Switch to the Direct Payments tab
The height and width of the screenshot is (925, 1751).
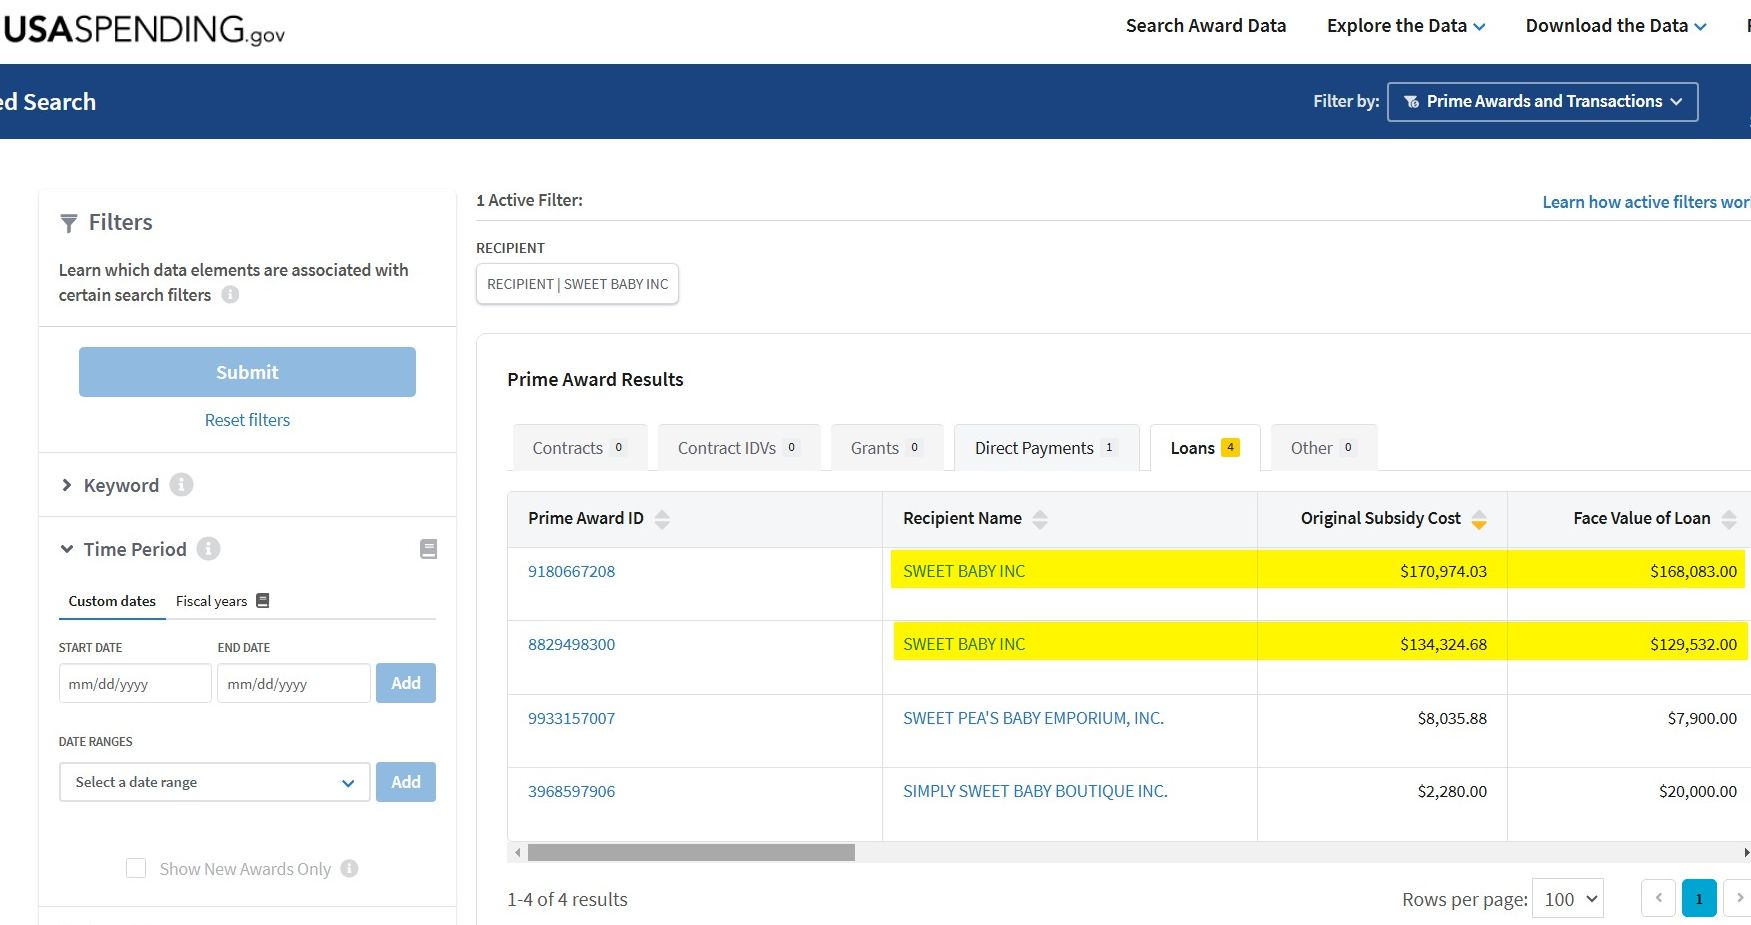click(1046, 448)
